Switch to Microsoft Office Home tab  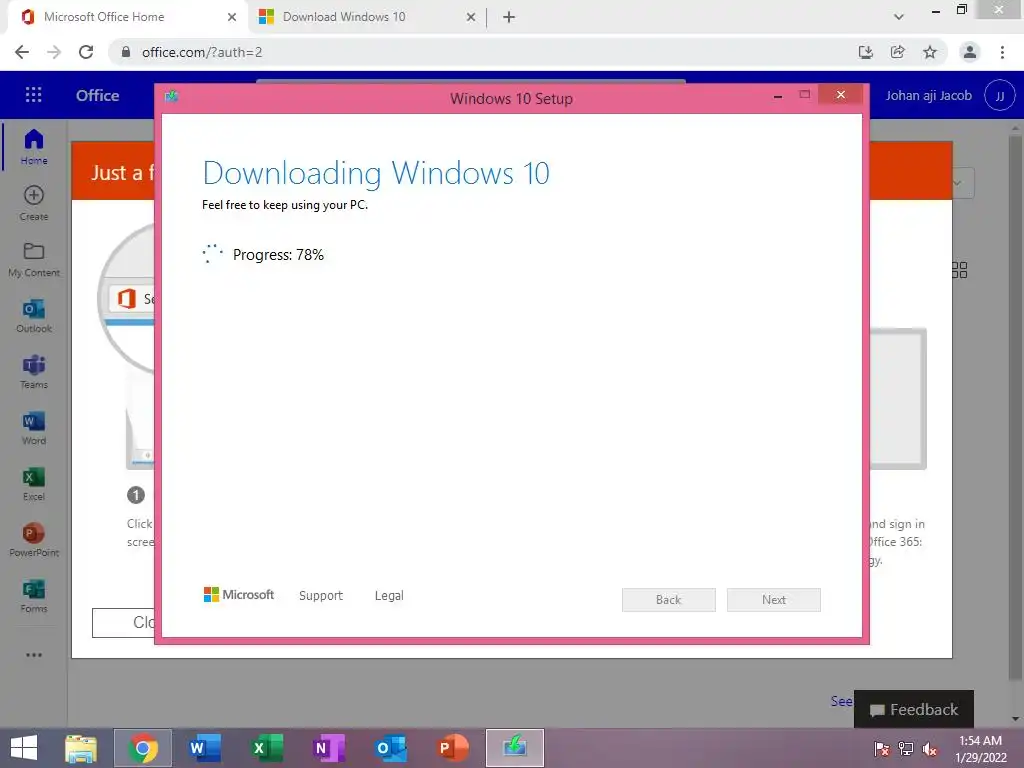point(127,17)
